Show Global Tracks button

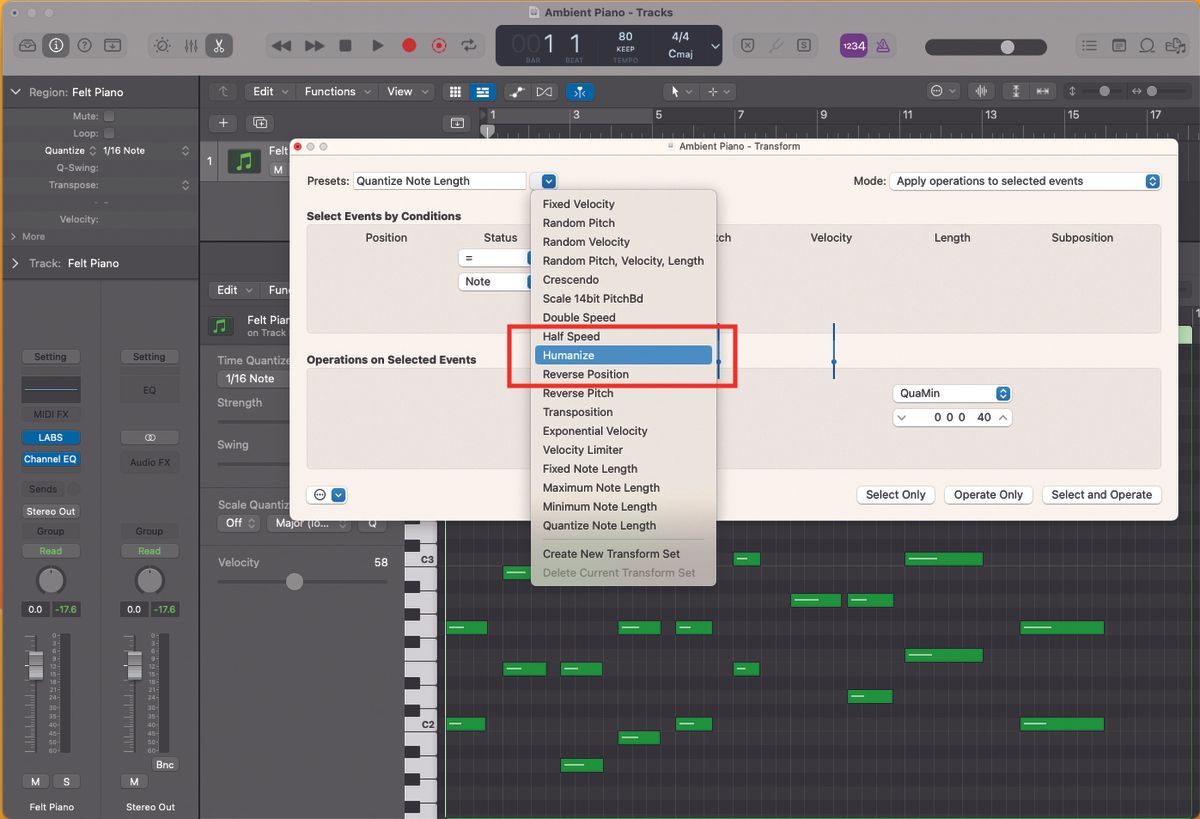pyautogui.click(x=457, y=123)
